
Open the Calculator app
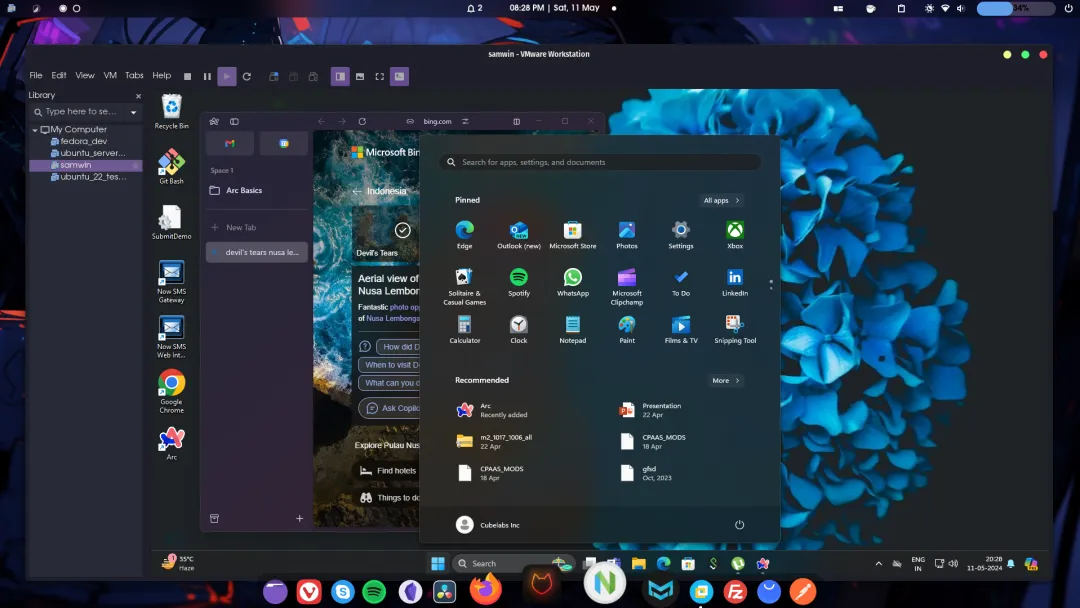click(464, 329)
